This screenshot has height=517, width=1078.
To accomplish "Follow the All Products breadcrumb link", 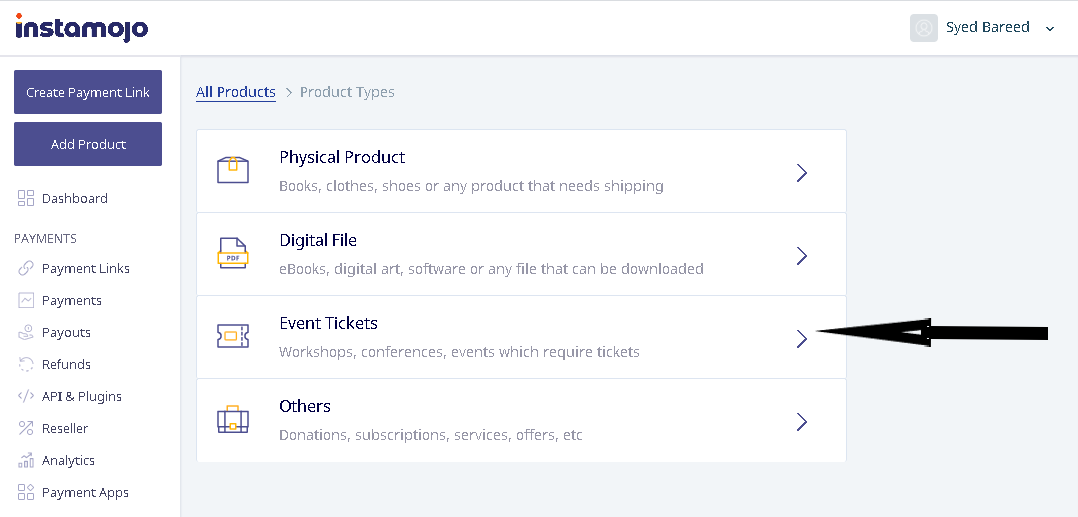I will pos(236,92).
